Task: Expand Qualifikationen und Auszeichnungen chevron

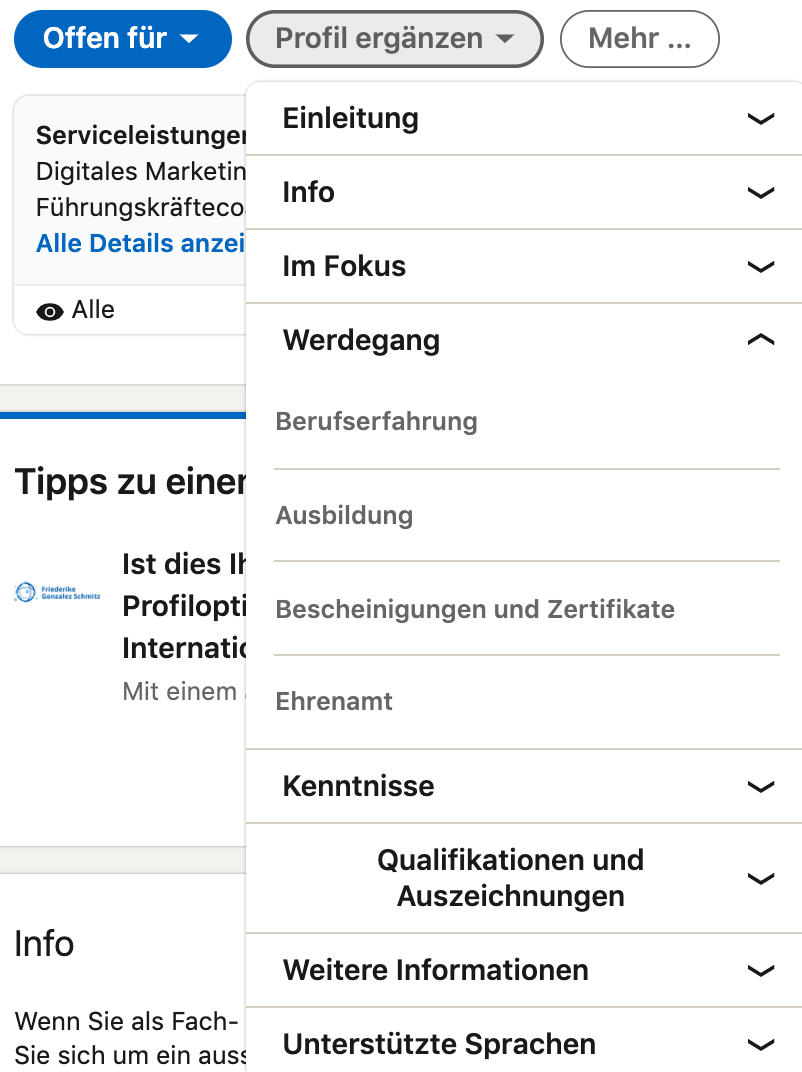Action: [x=760, y=879]
